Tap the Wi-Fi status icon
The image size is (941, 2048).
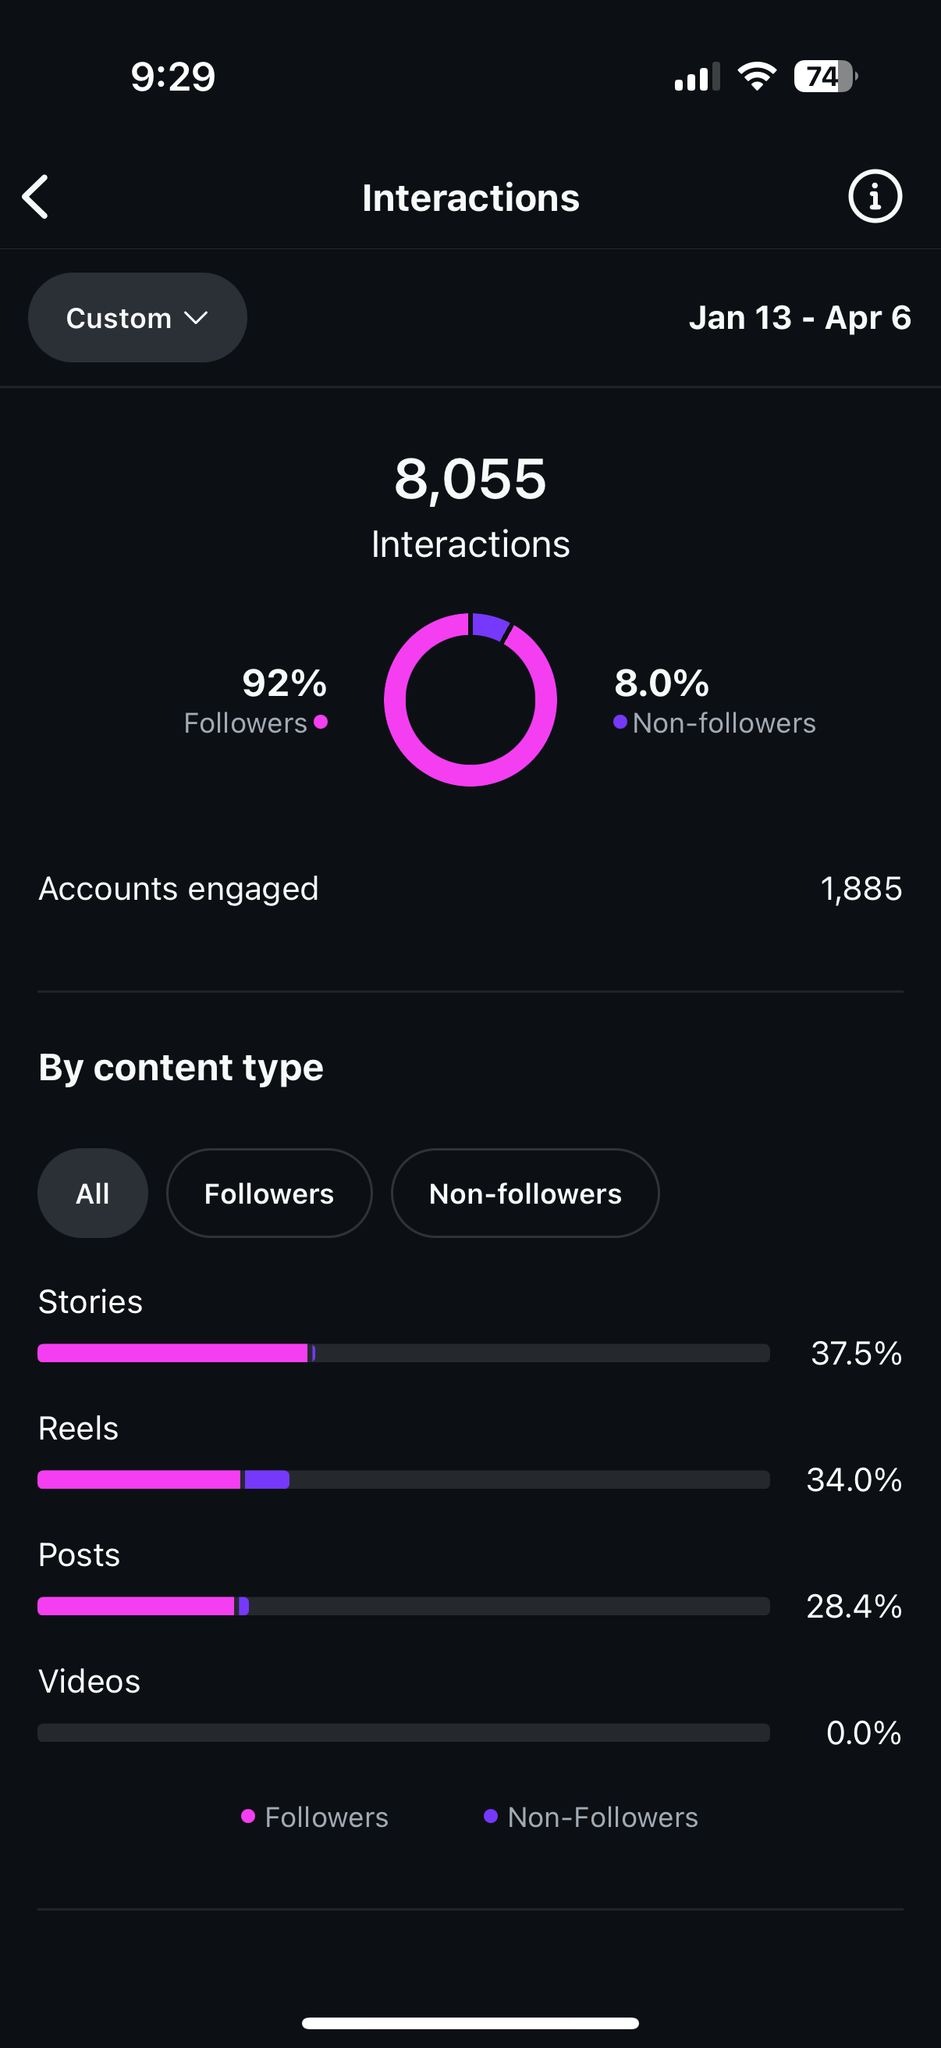(x=757, y=77)
